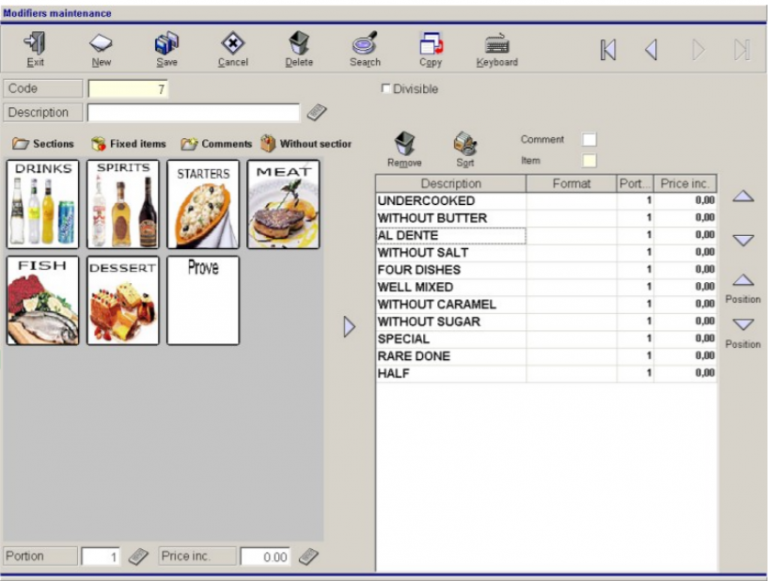The image size is (768, 581).
Task: Click the Copy toolbar icon
Action: [x=431, y=48]
